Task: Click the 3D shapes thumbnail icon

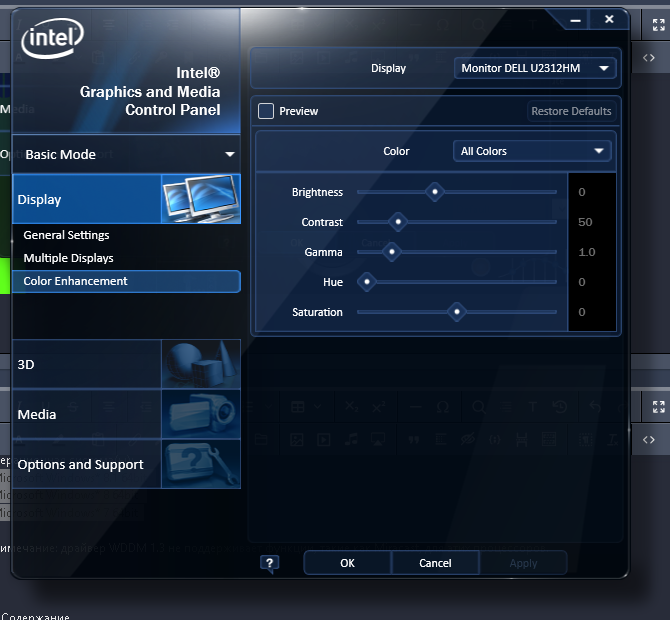Action: pyautogui.click(x=201, y=364)
